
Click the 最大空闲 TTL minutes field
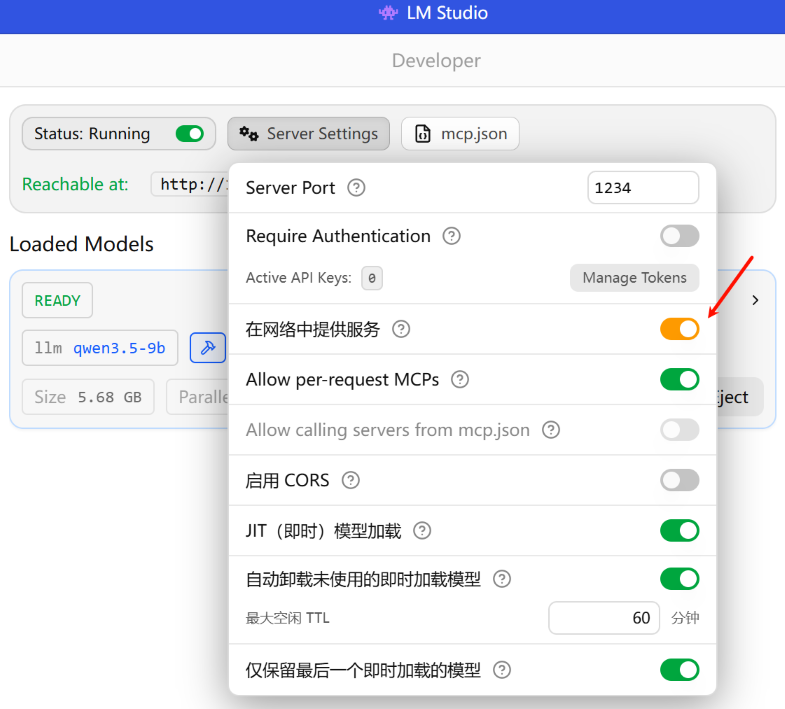pos(603,618)
